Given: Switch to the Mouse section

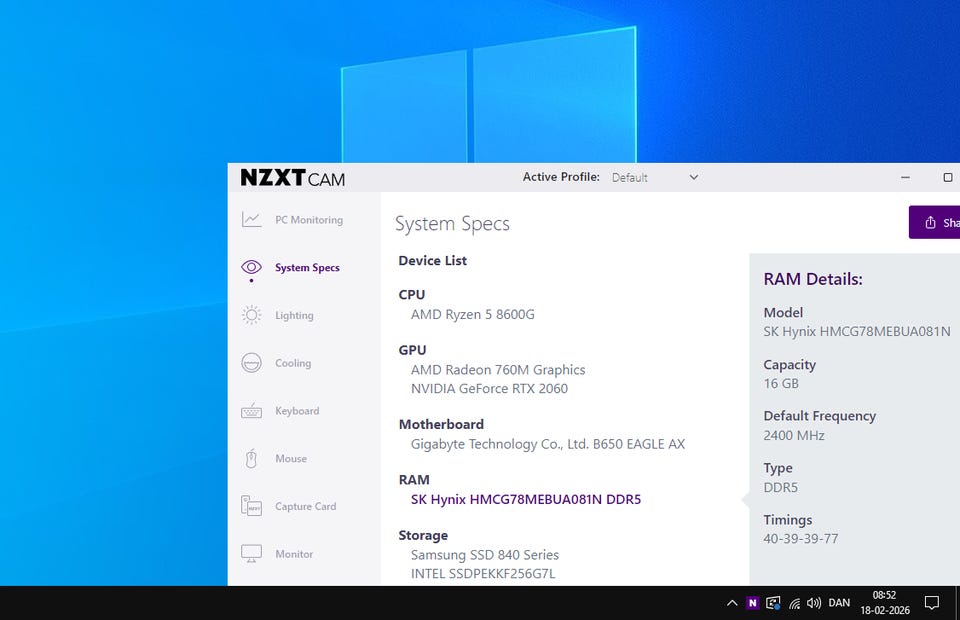Looking at the screenshot, I should click(291, 459).
